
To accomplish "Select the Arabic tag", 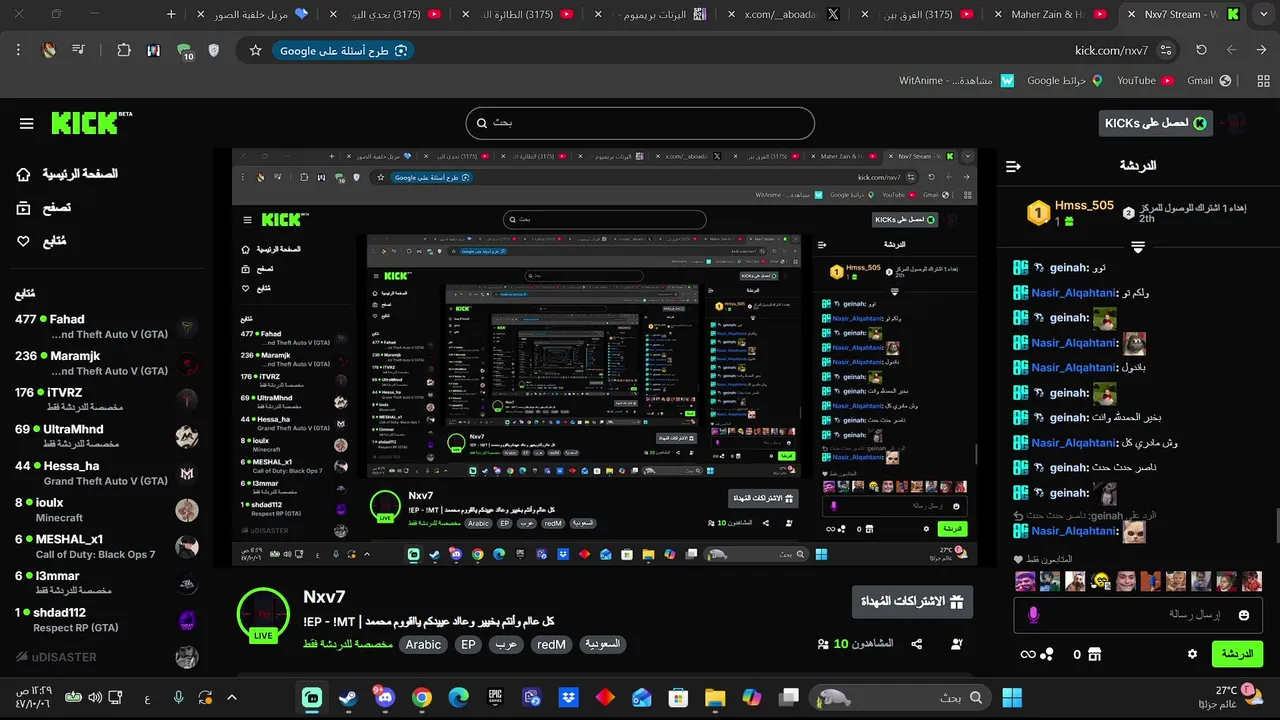I will tap(423, 645).
